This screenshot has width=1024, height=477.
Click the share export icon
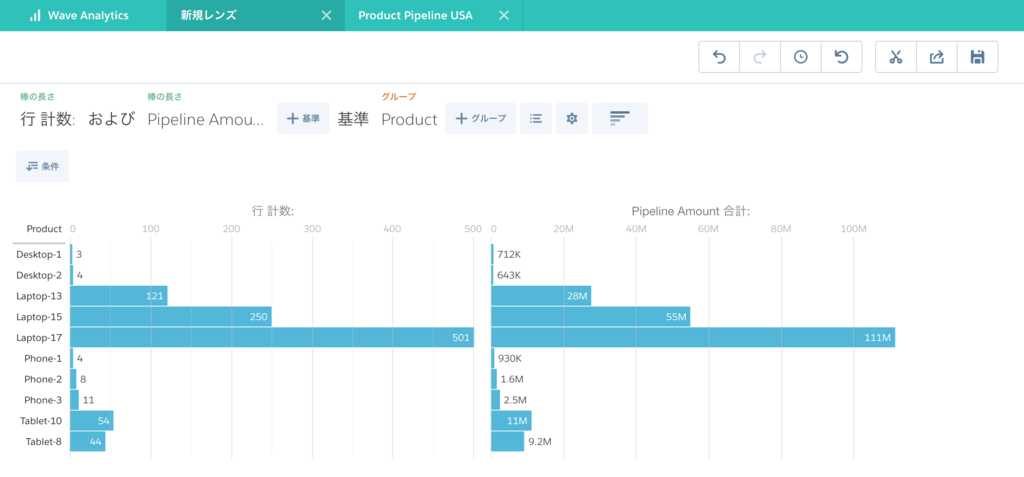pos(936,57)
